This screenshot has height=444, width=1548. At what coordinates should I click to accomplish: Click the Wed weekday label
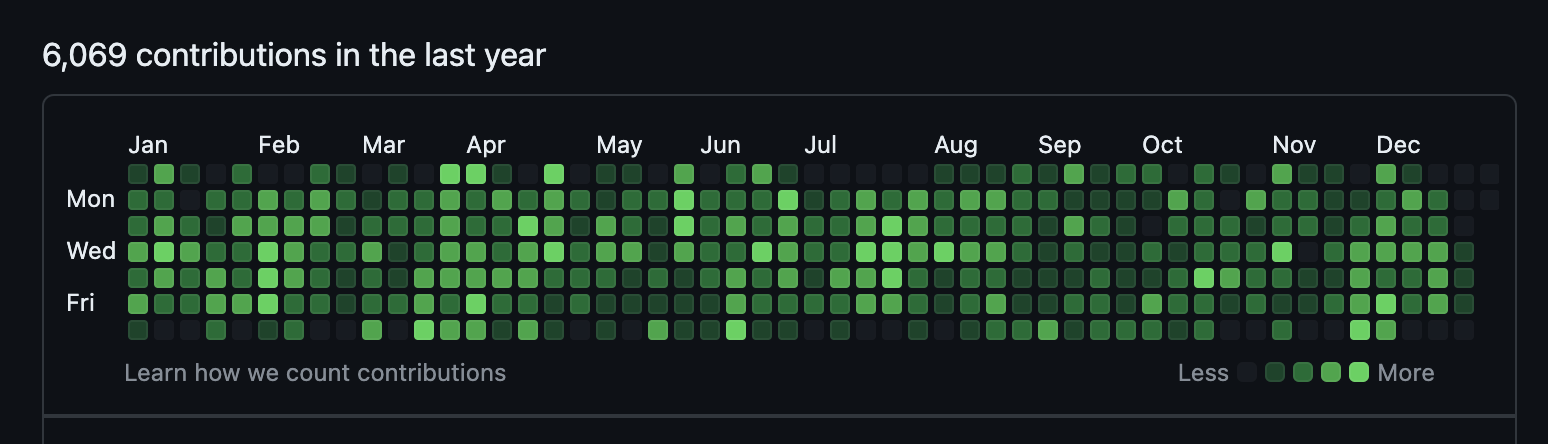(91, 251)
